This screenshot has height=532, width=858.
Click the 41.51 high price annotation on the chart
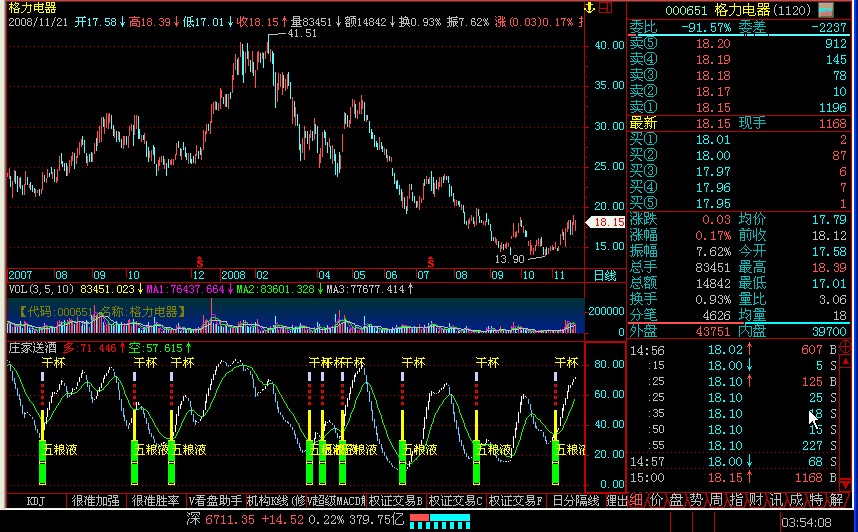pyautogui.click(x=302, y=33)
